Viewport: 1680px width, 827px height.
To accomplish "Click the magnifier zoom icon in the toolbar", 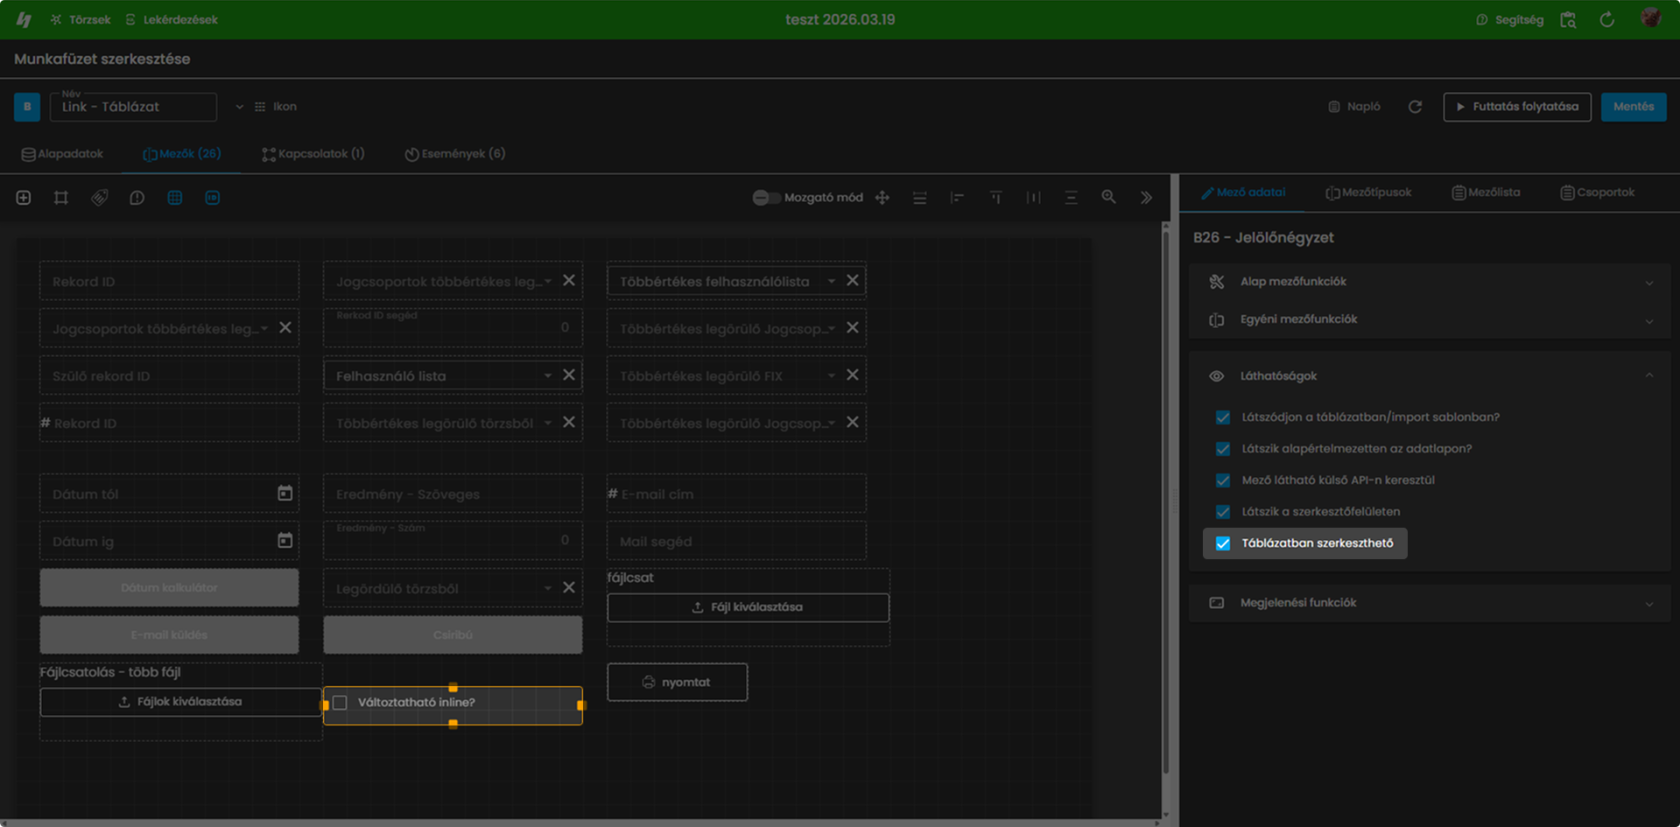I will click(x=1109, y=198).
